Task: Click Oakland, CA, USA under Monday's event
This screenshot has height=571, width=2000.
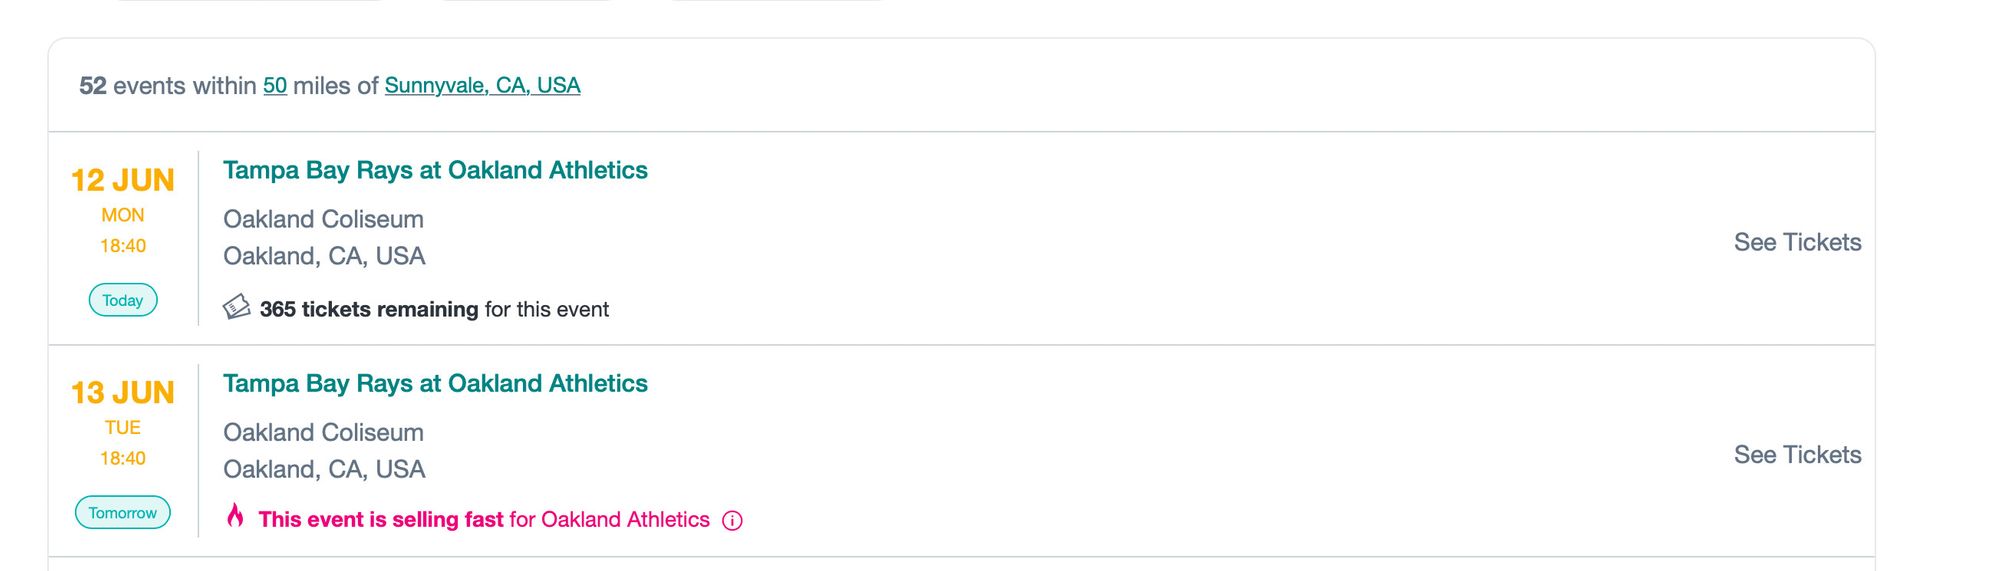Action: (324, 256)
